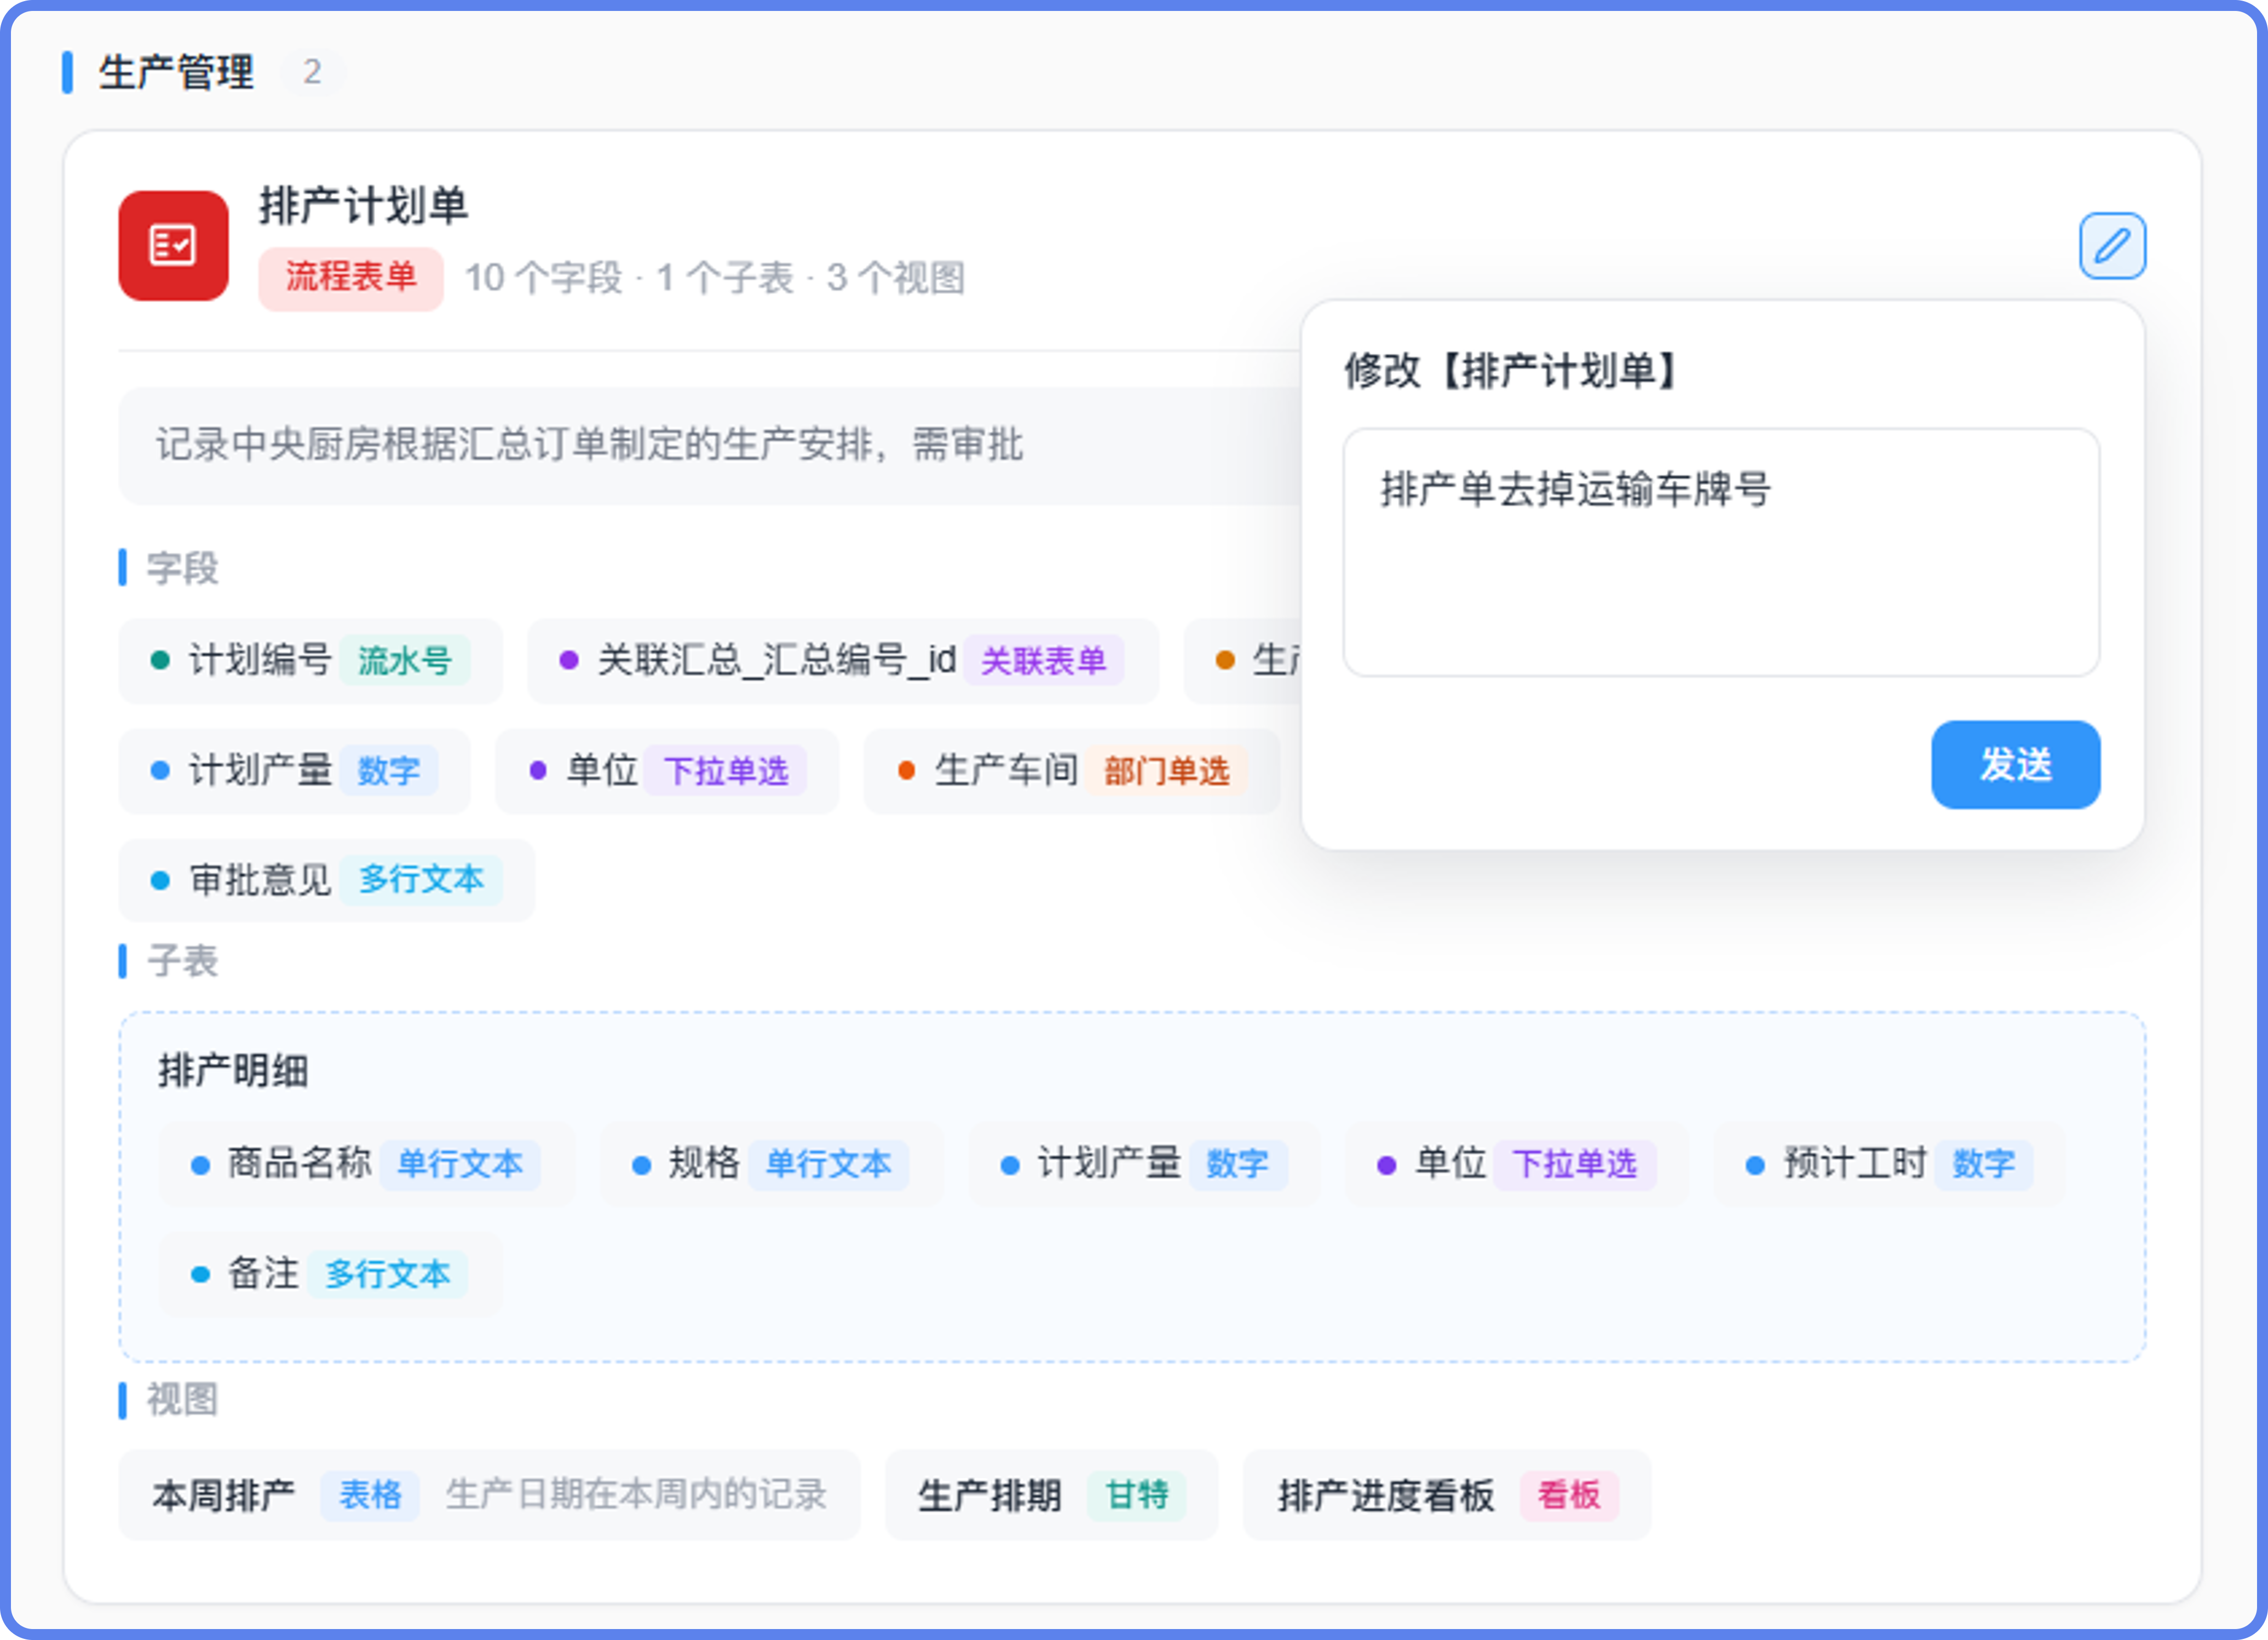The height and width of the screenshot is (1640, 2268).
Task: Click the form description 记录中央厨房 text
Action: tap(589, 444)
